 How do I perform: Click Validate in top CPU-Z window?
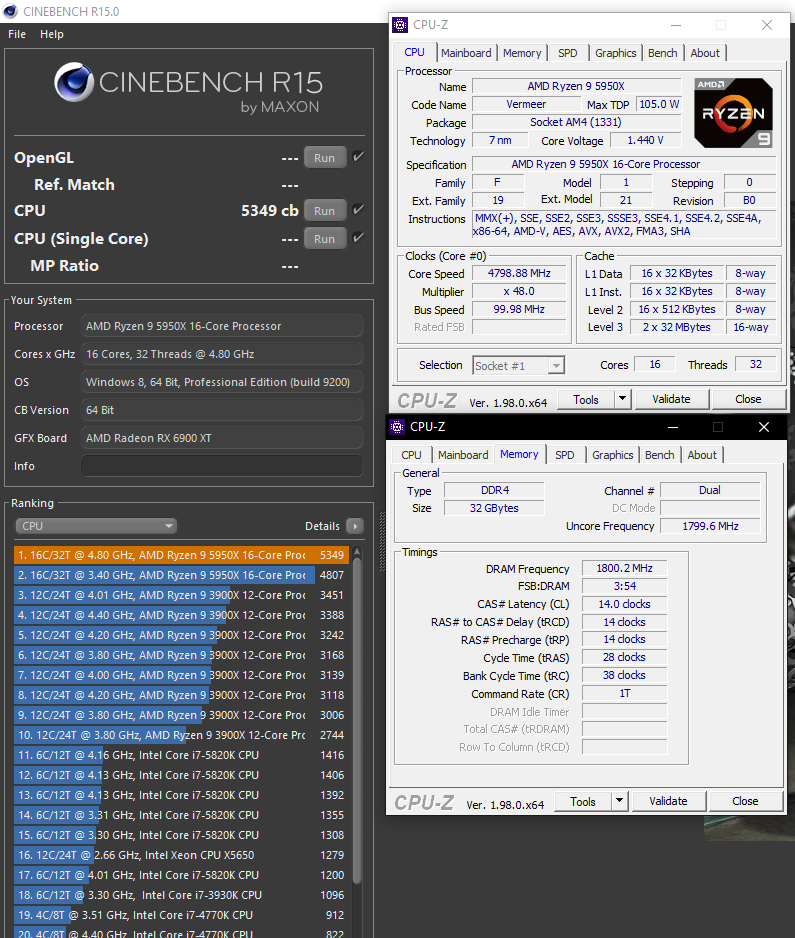pos(671,399)
